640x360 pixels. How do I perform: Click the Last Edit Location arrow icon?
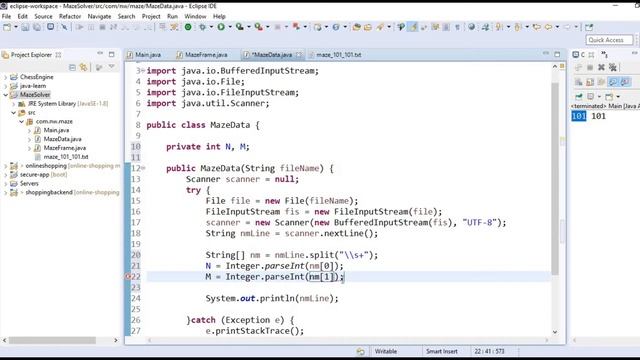(537, 27)
